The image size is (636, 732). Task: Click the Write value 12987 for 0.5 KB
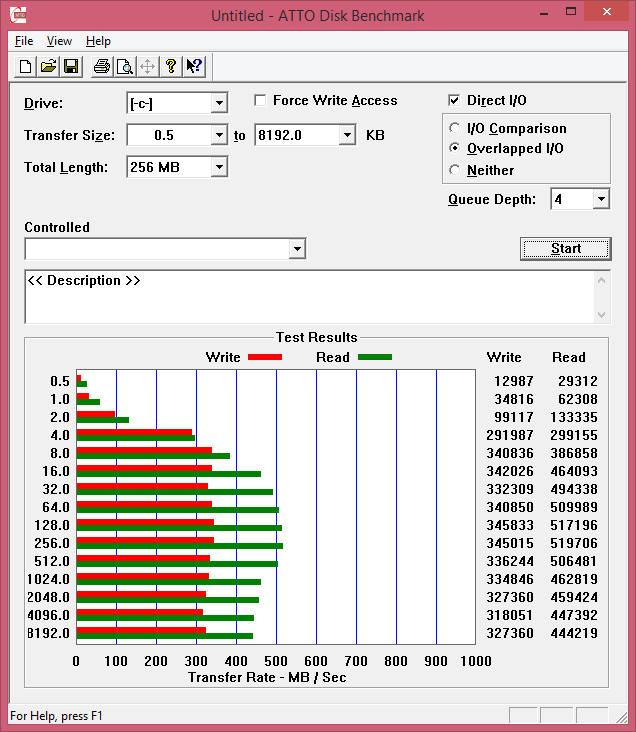(514, 381)
